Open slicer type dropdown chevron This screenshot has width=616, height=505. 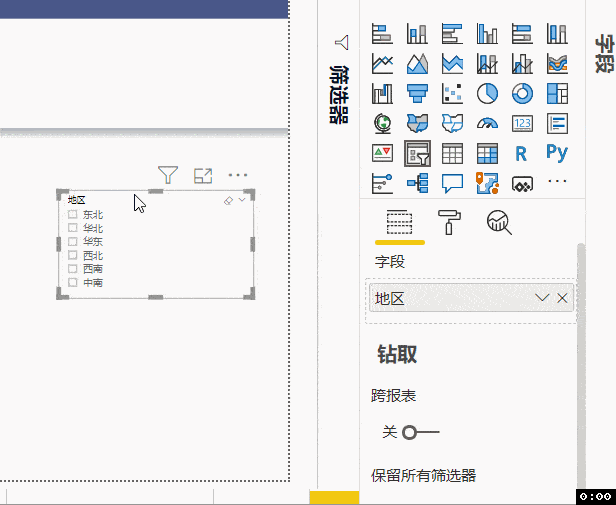point(242,200)
